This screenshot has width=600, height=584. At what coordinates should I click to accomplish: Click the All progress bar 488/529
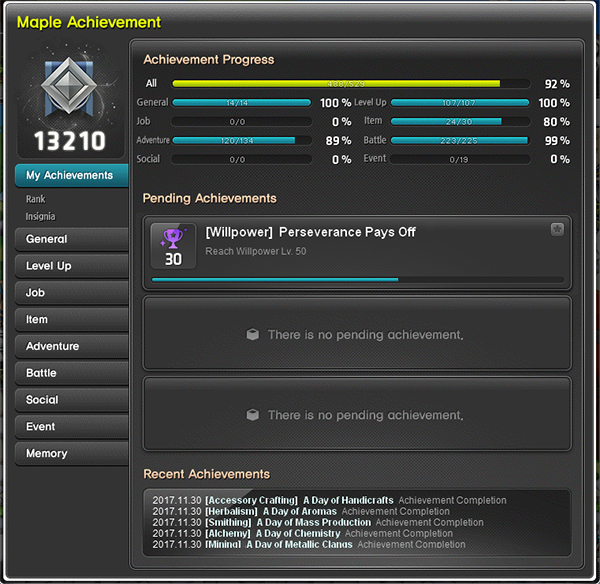click(x=351, y=83)
